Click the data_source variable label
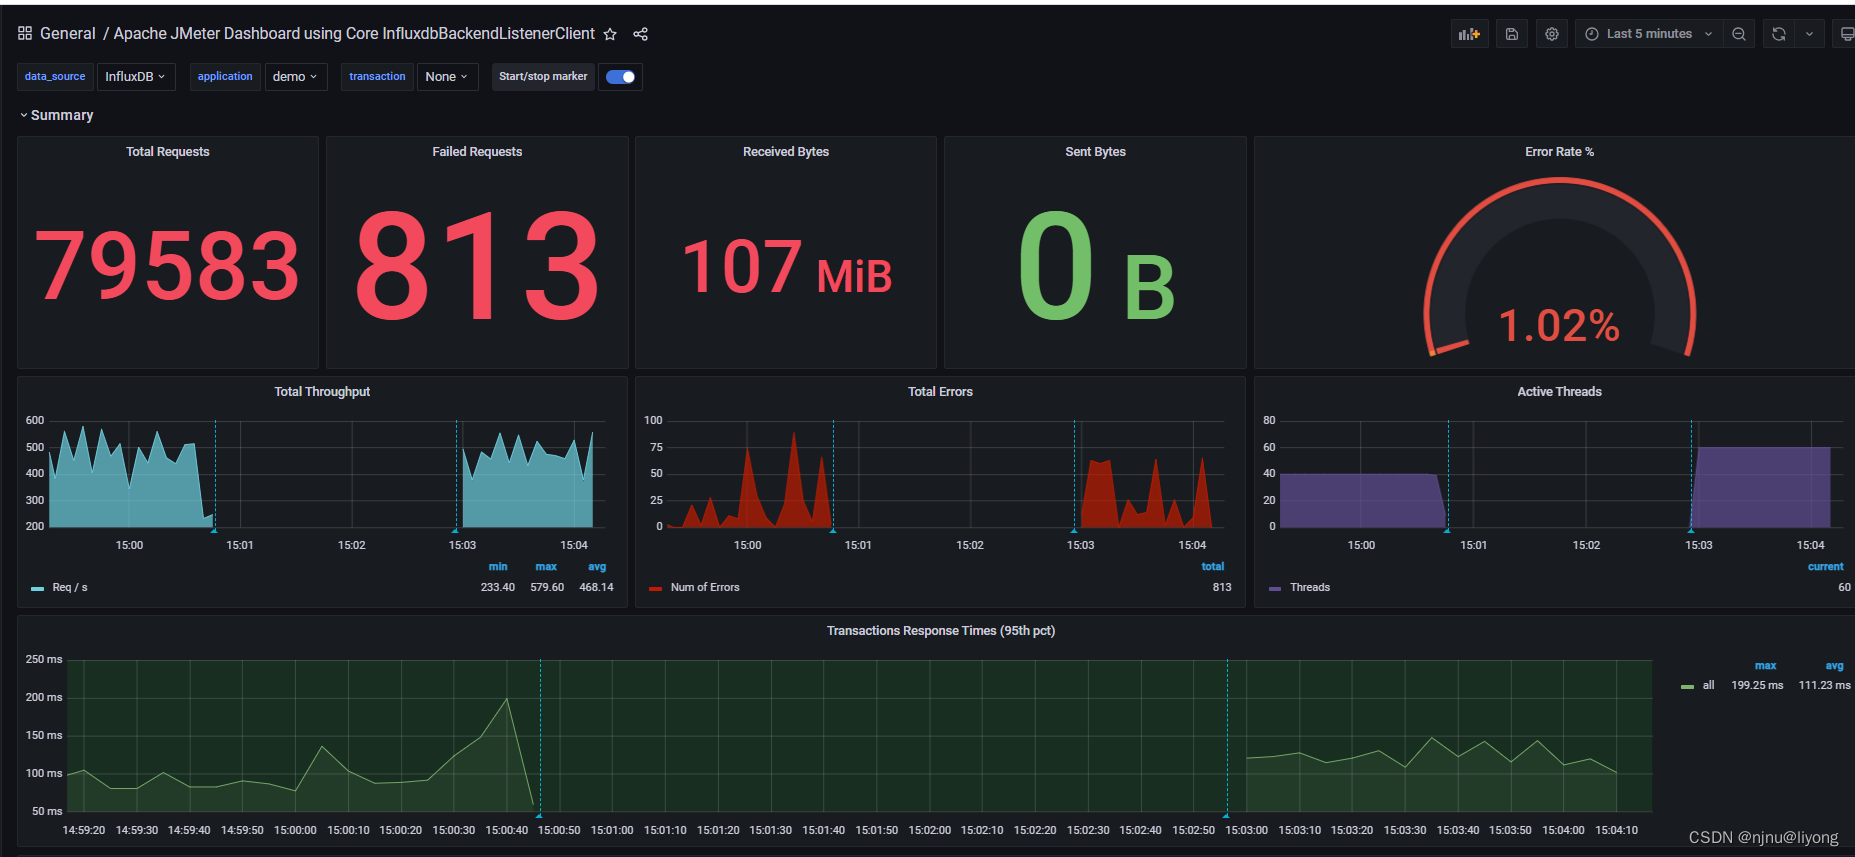 [55, 77]
